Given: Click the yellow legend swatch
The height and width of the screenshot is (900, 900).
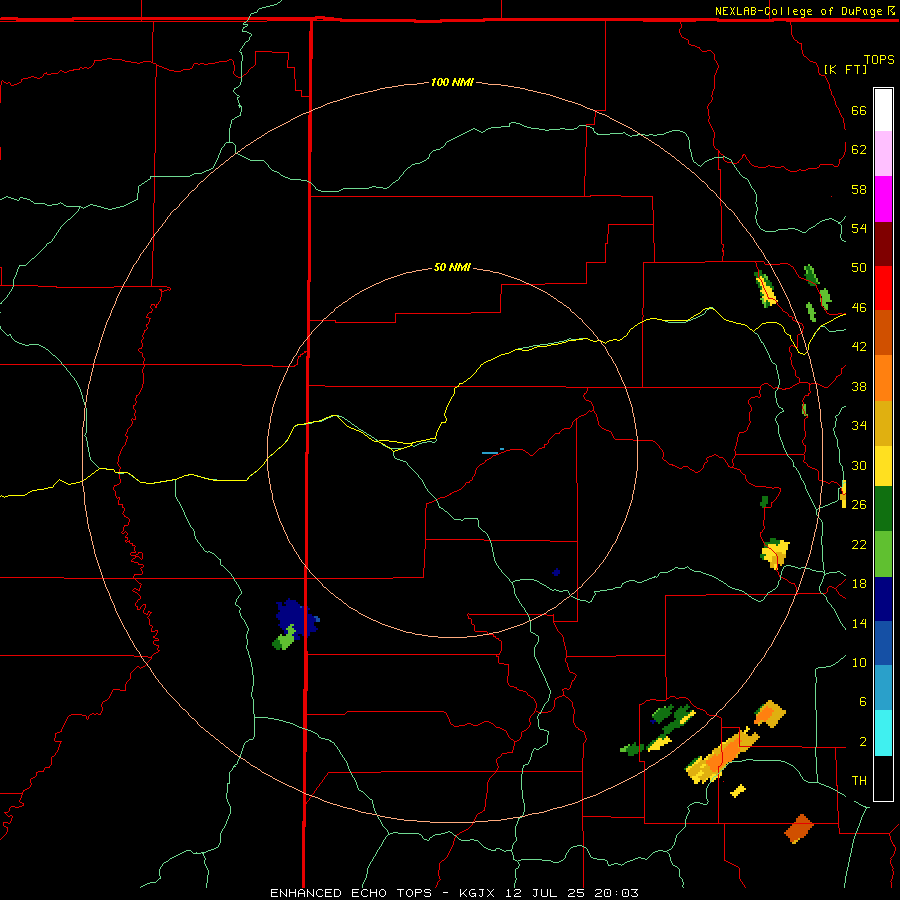Looking at the screenshot, I should pyautogui.click(x=883, y=466).
